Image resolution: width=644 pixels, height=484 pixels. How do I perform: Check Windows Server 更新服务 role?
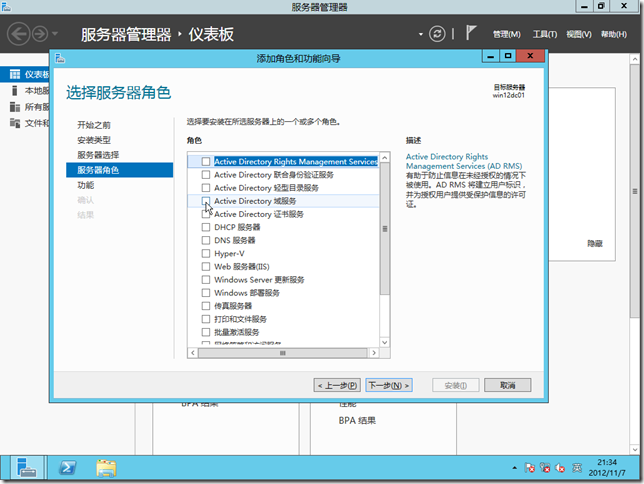coord(206,280)
